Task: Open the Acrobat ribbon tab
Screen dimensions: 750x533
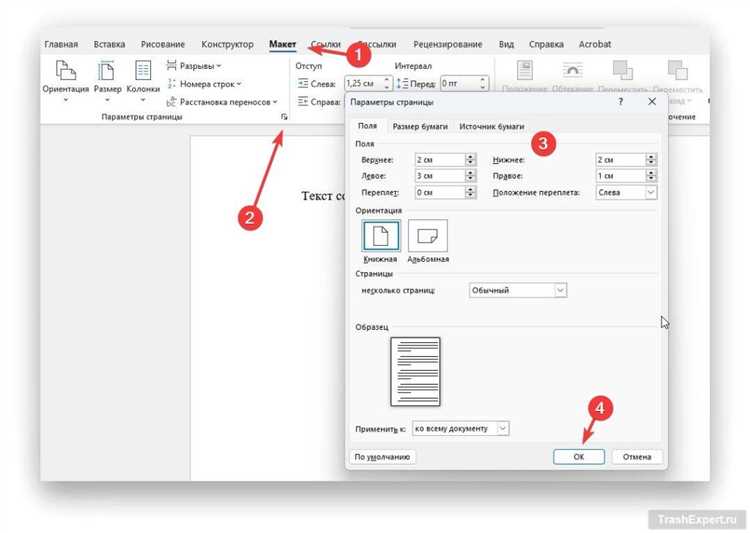Action: point(595,44)
